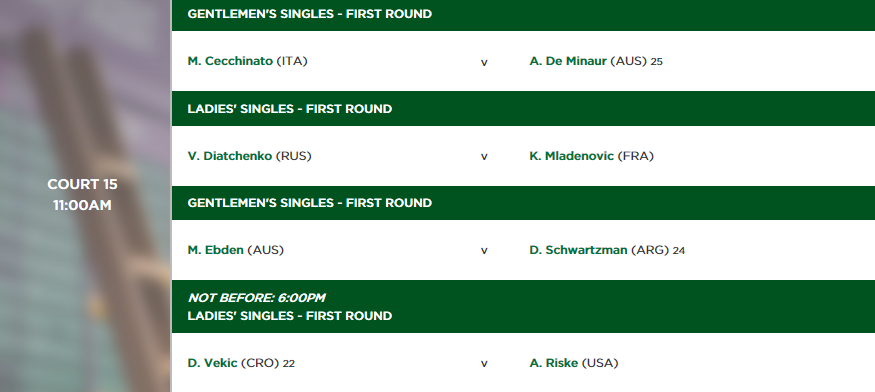Click seed number 24 beside Schwartzman
This screenshot has height=392, width=875.
point(679,251)
